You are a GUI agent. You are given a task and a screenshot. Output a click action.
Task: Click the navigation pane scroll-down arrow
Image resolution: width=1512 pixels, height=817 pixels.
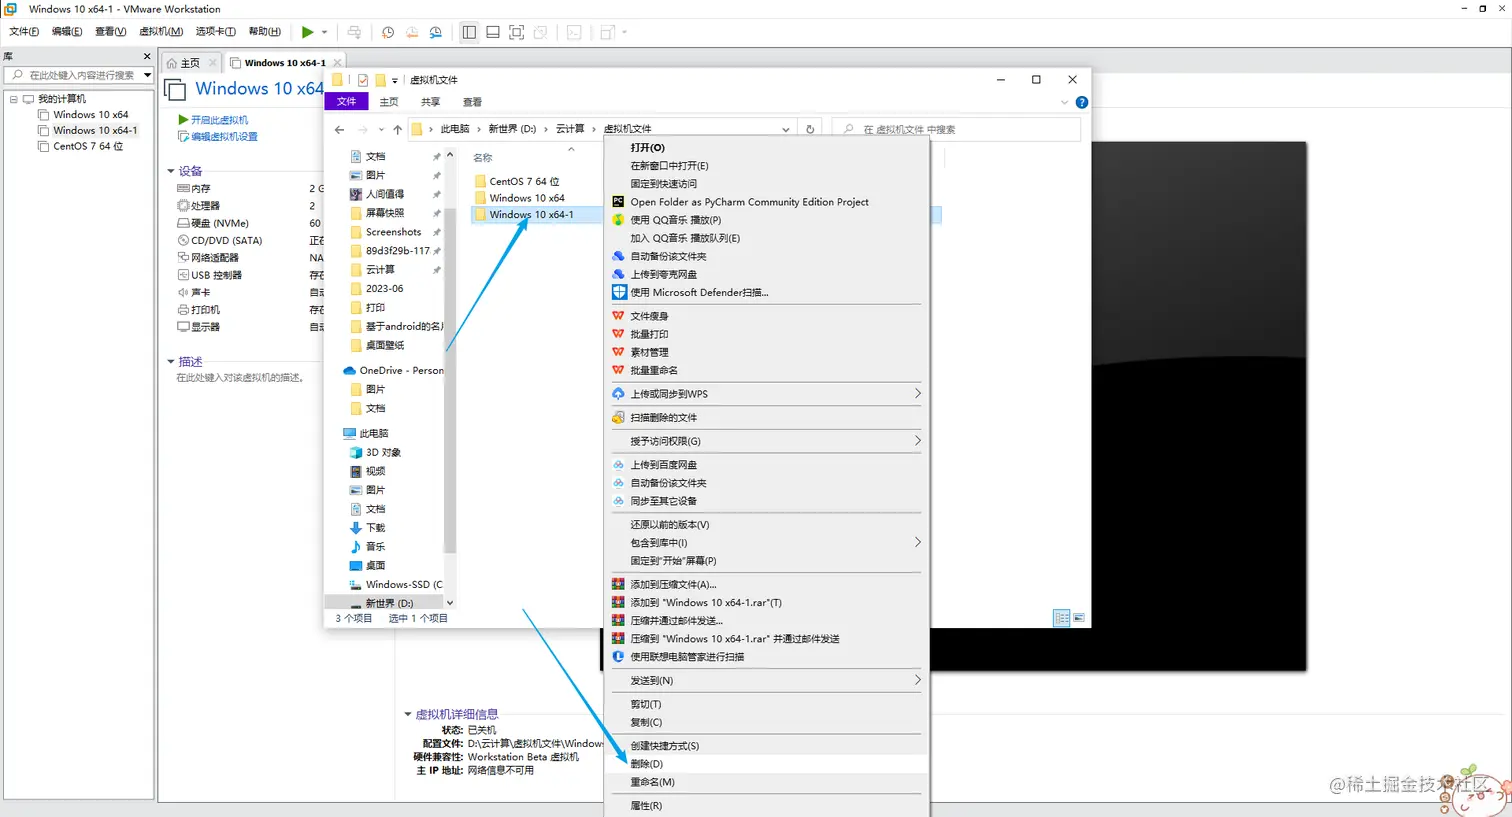pos(450,603)
